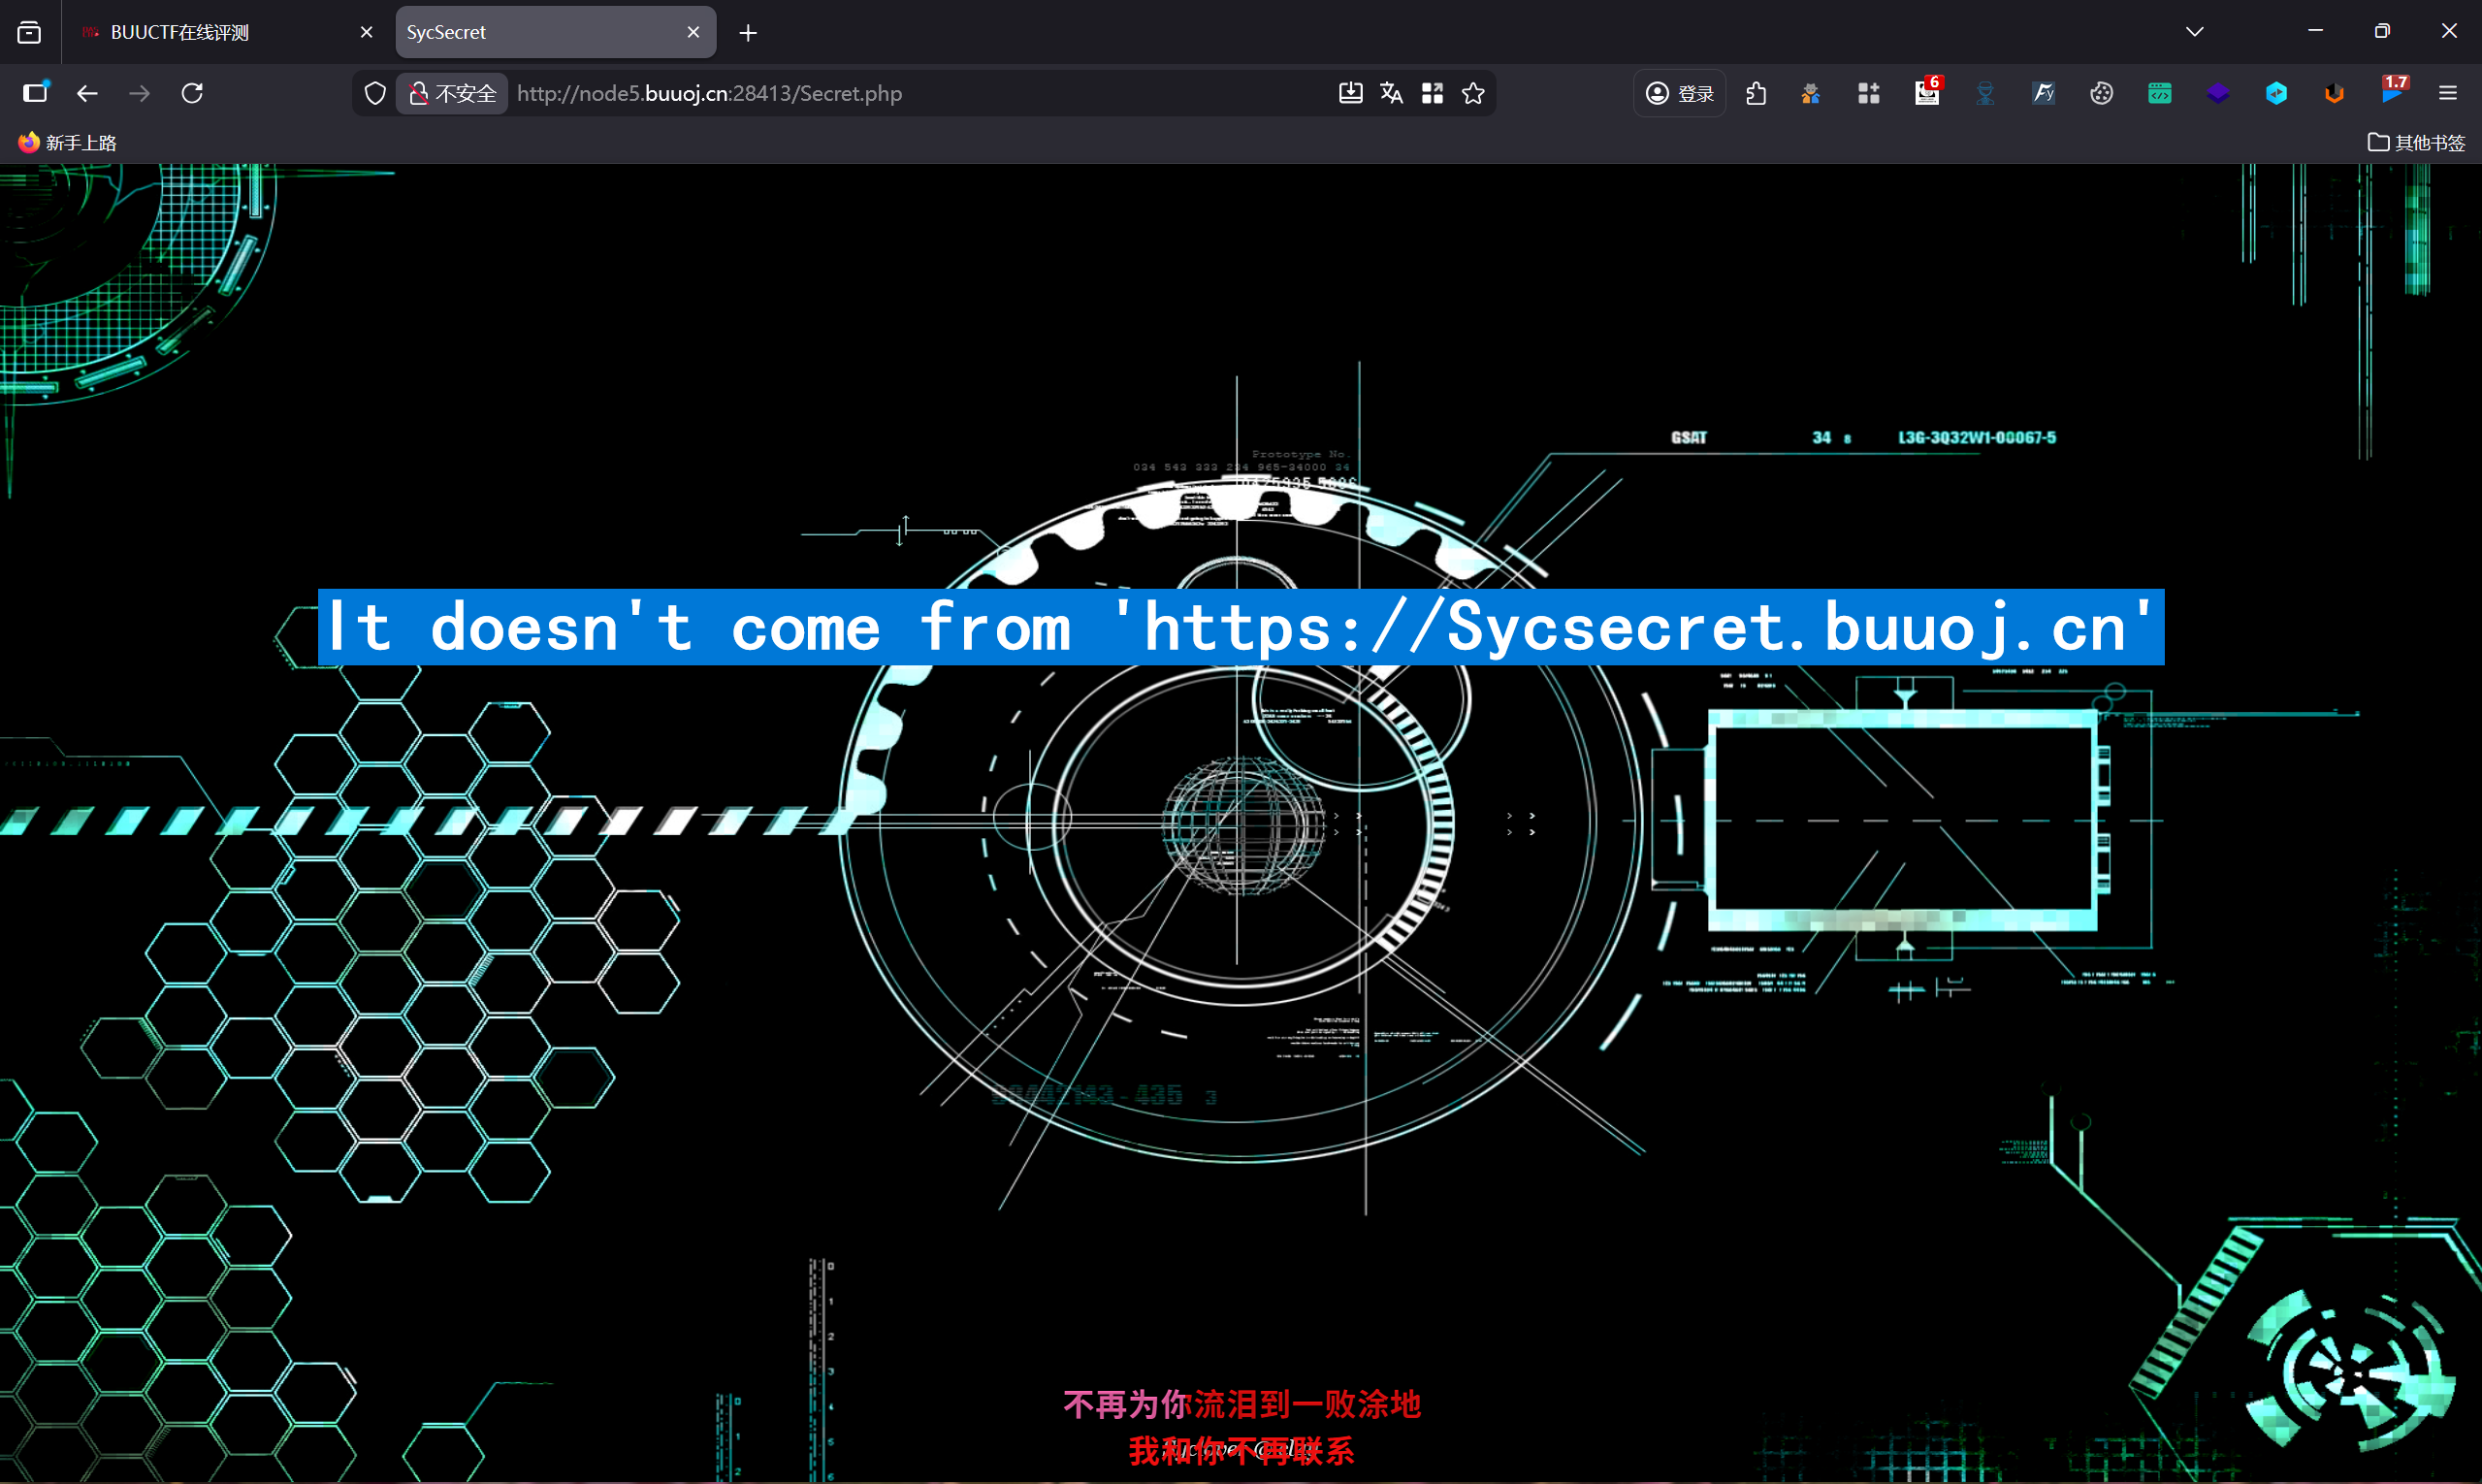Image resolution: width=2482 pixels, height=1484 pixels.
Task: Open the 其他书签 bookmarks folder
Action: tap(2416, 142)
